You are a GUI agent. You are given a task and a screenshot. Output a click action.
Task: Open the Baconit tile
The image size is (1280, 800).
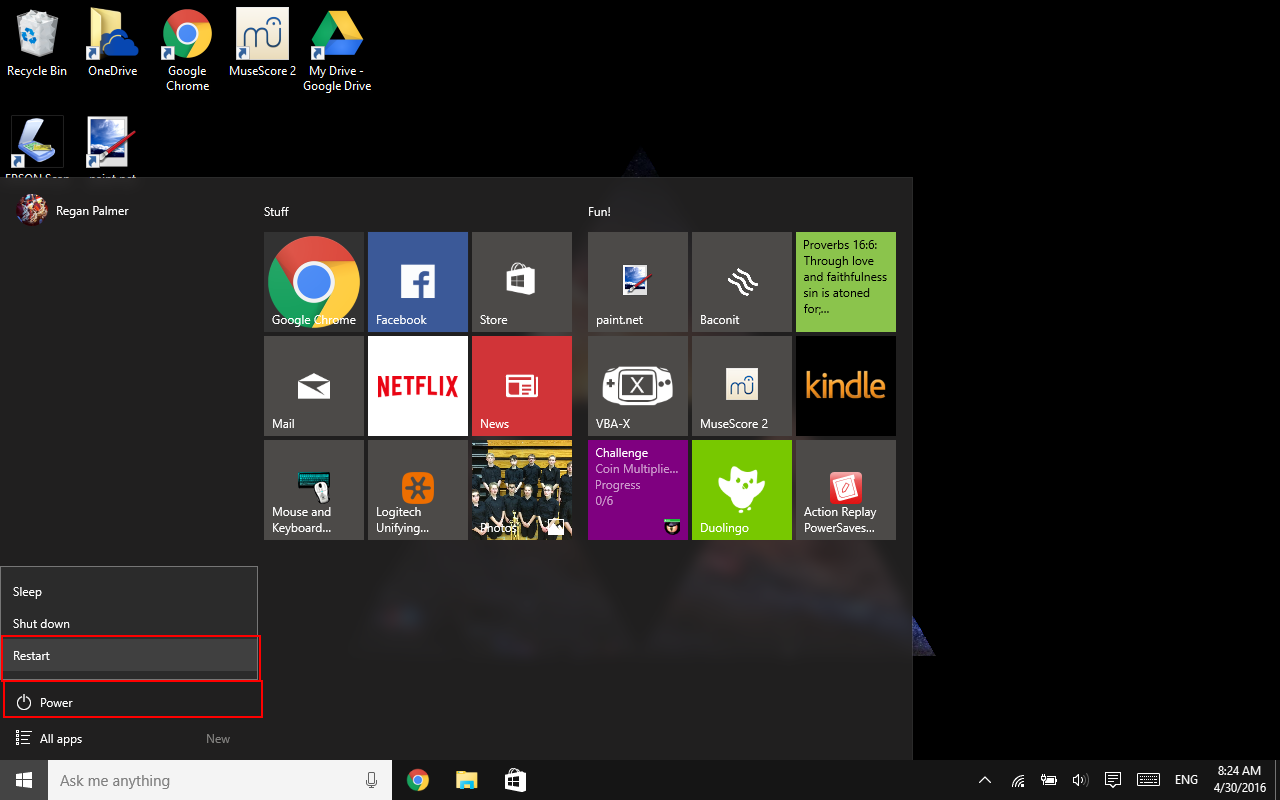(x=742, y=282)
